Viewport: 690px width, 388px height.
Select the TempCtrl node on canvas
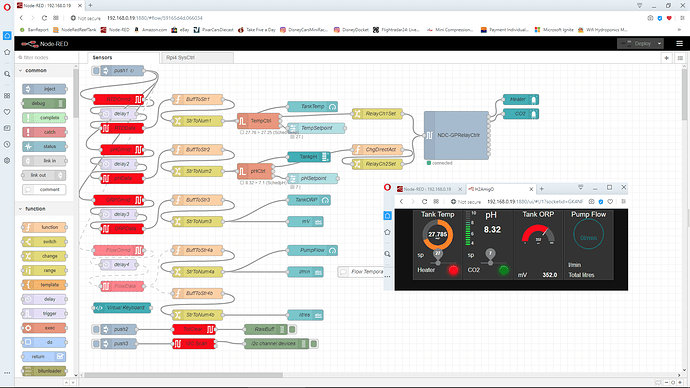pyautogui.click(x=259, y=121)
